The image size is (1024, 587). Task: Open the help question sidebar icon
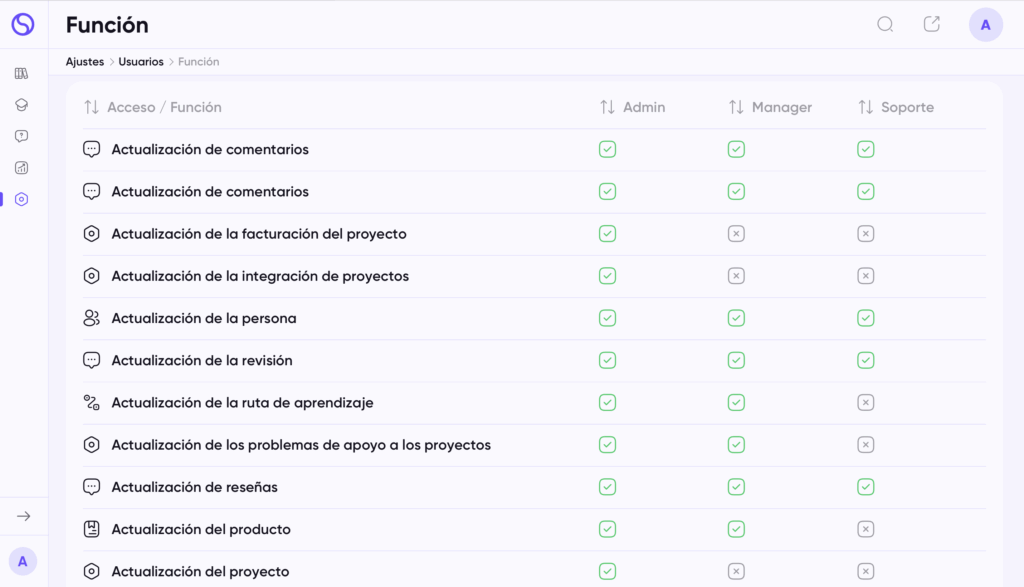click(22, 136)
